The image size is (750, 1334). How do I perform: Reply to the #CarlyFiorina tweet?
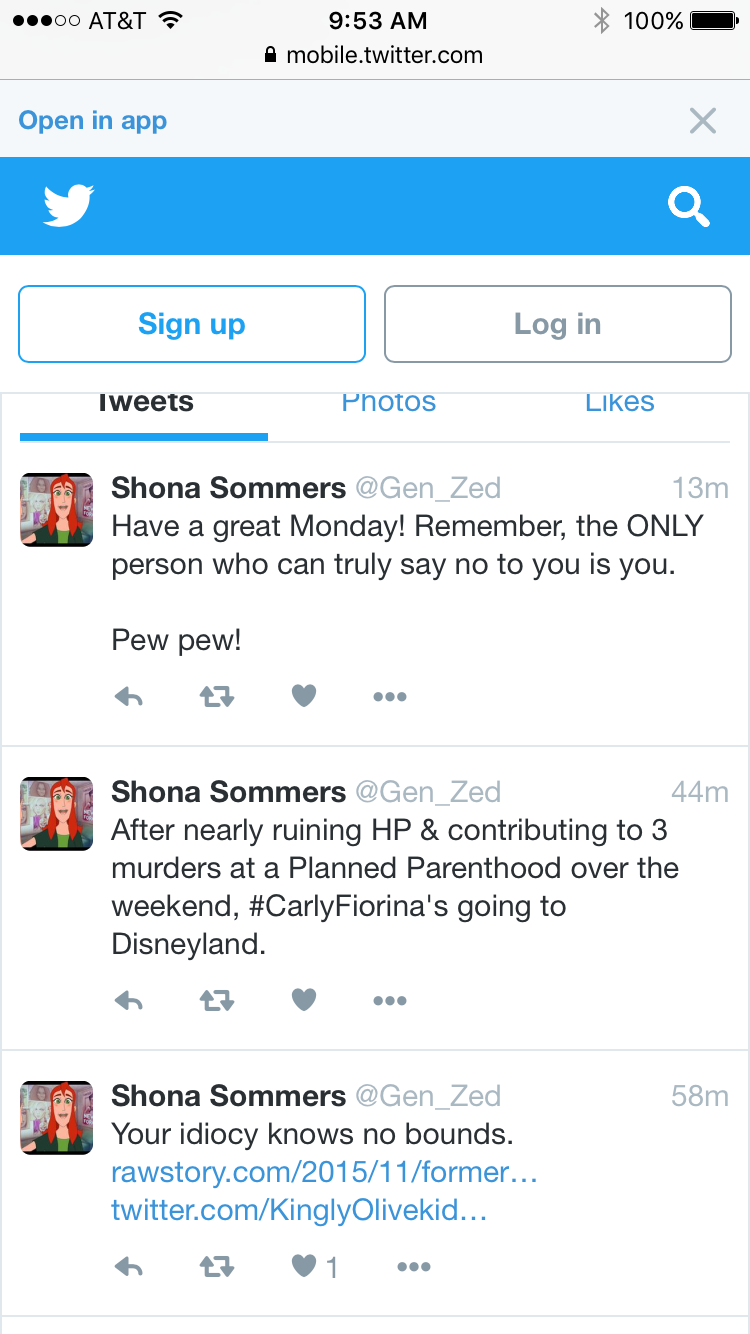129,1000
